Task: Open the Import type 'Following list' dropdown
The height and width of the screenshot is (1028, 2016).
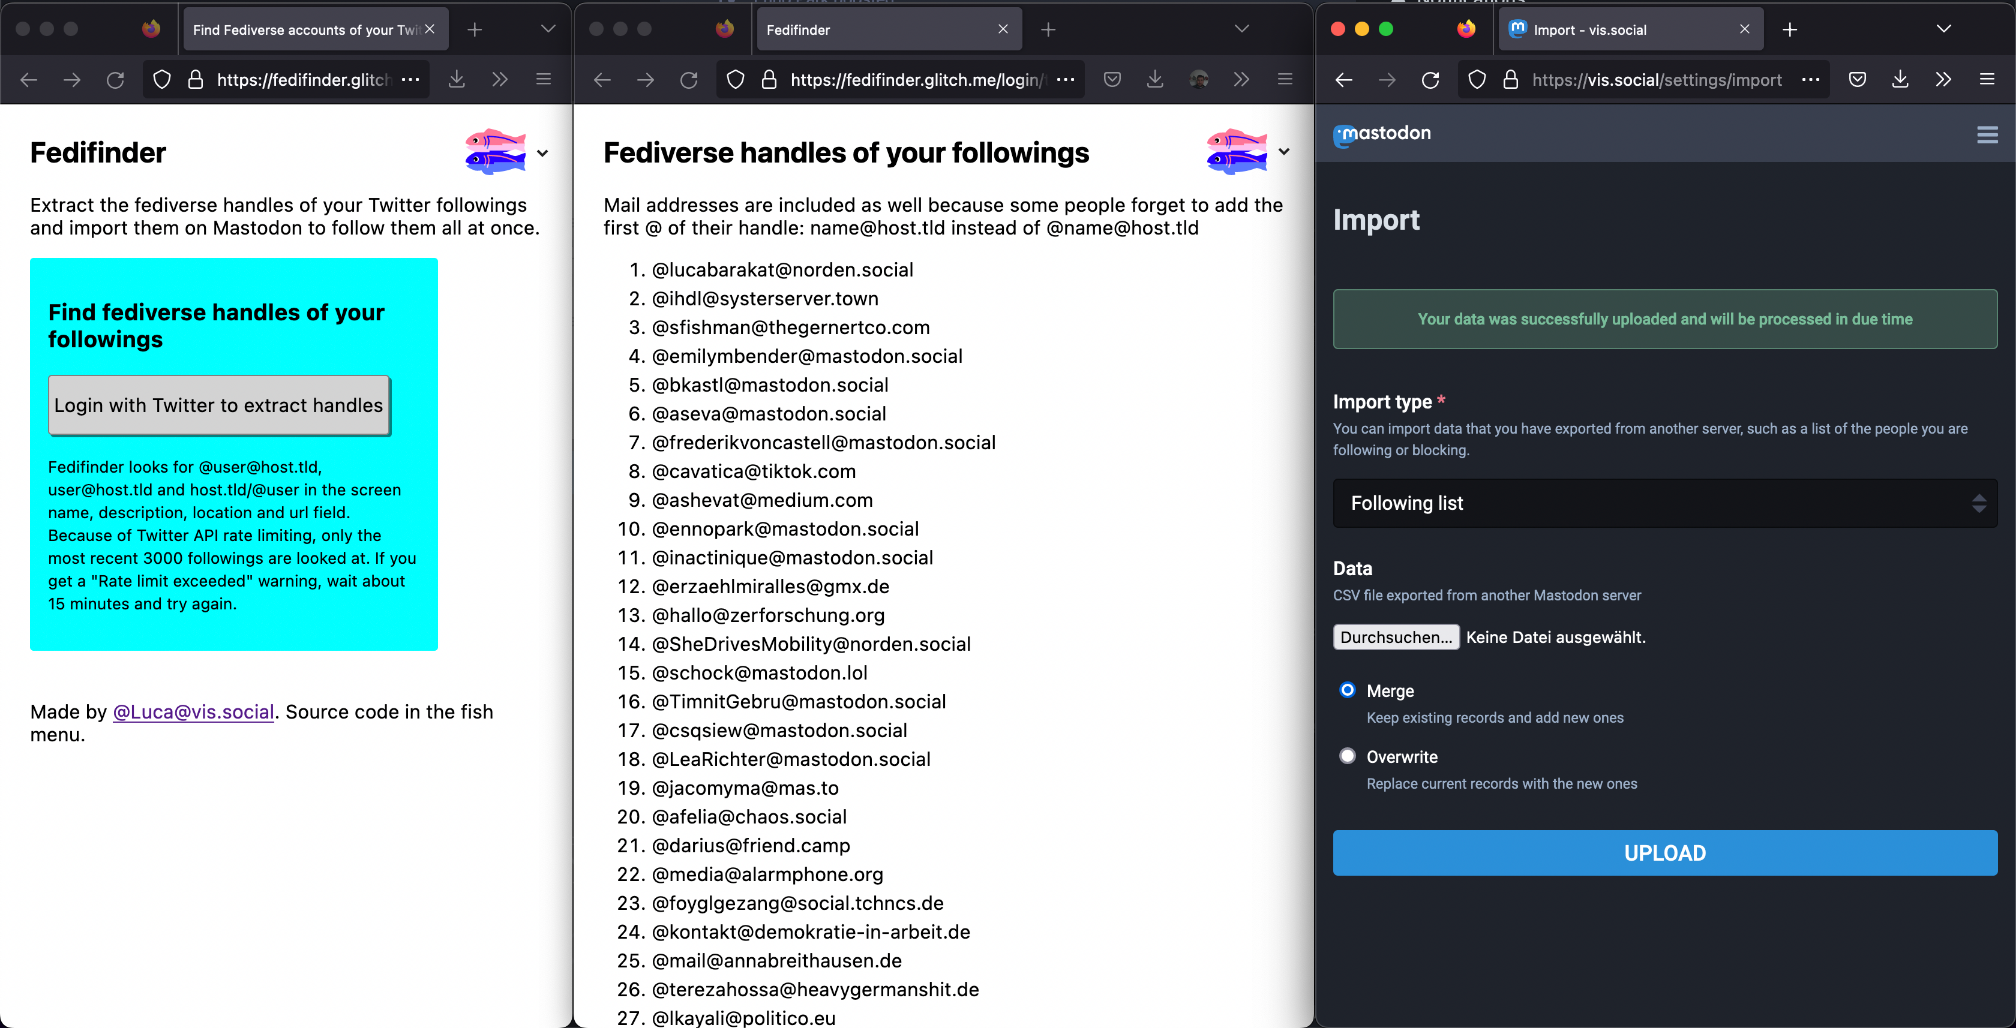Action: tap(1664, 503)
